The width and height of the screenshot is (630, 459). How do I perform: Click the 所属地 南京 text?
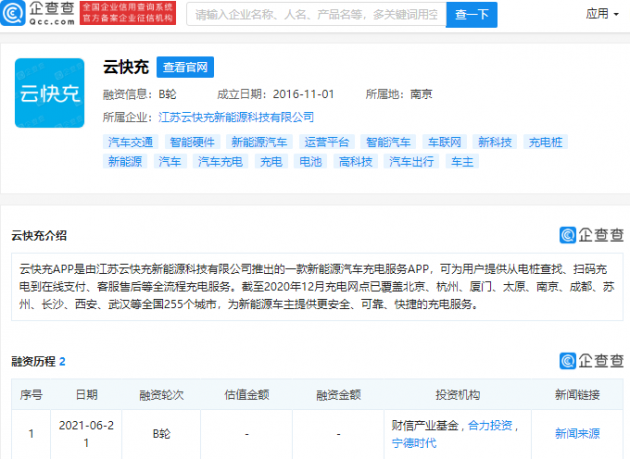click(x=399, y=94)
